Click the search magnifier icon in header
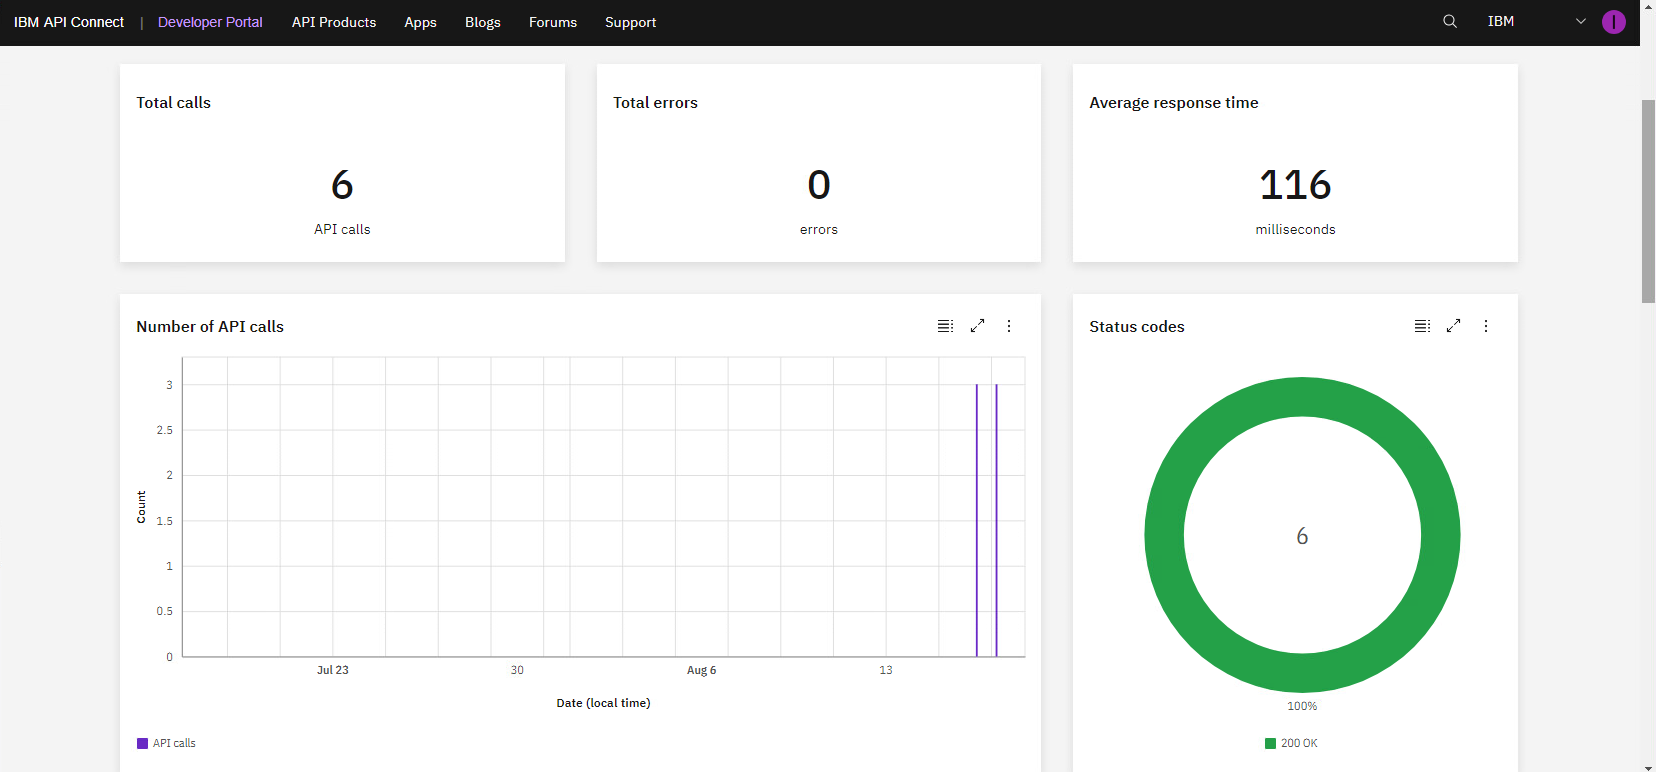 (x=1449, y=21)
